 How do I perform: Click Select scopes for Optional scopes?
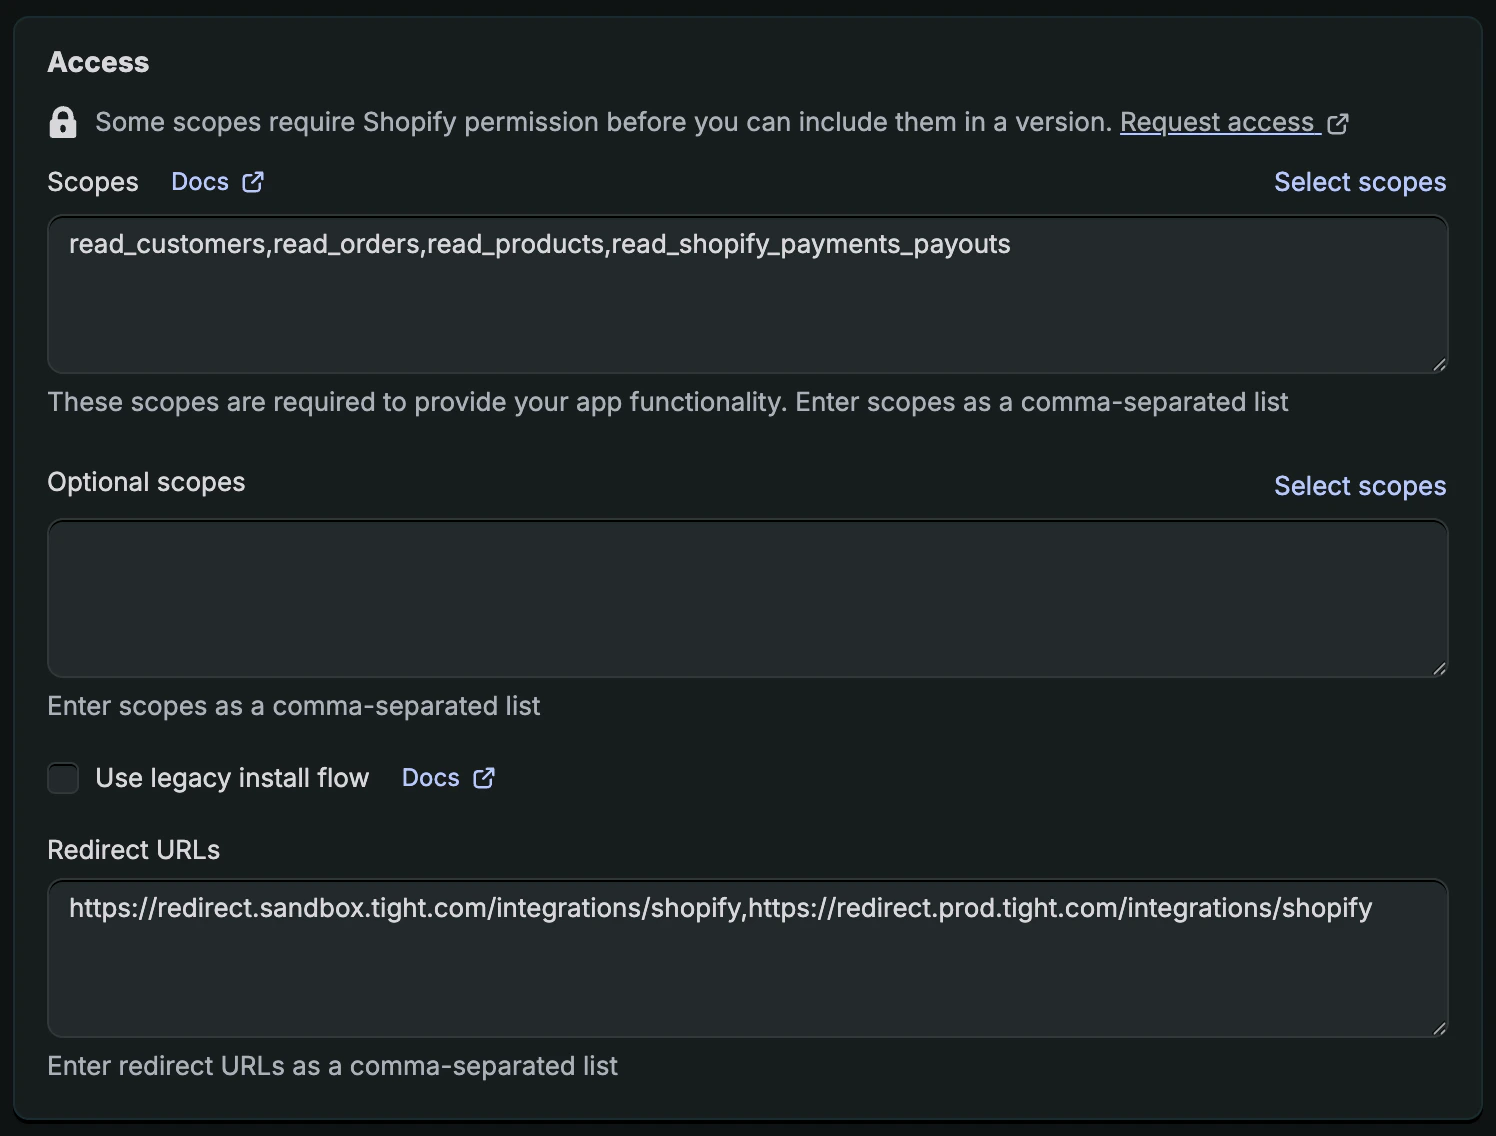click(x=1360, y=486)
